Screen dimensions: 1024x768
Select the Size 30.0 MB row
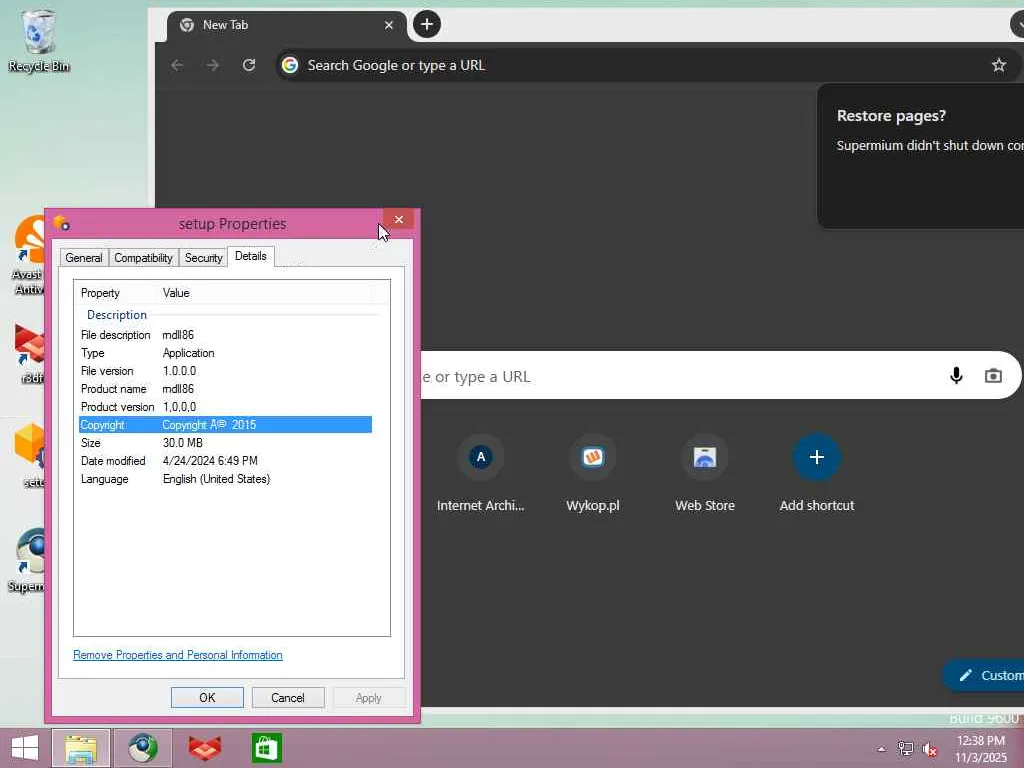pyautogui.click(x=225, y=443)
